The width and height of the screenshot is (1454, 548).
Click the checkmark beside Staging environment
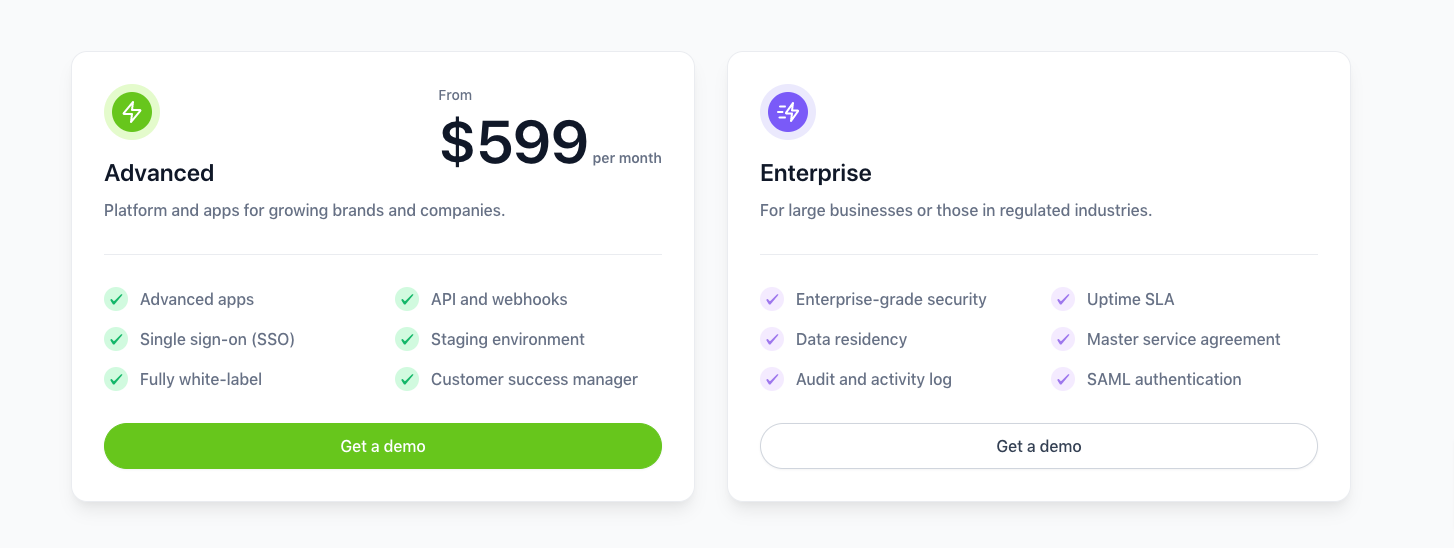[407, 339]
